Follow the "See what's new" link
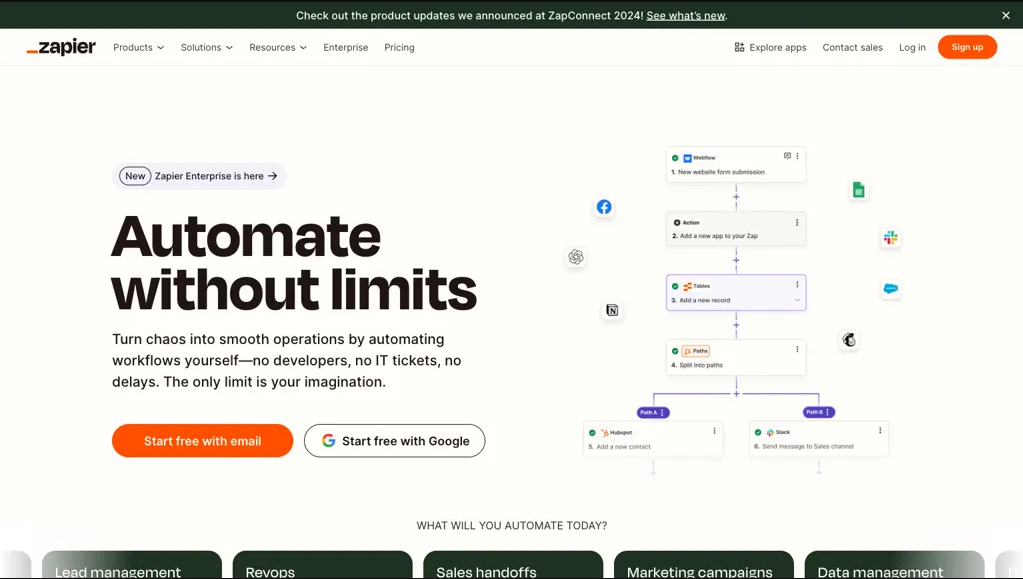This screenshot has height=579, width=1023. click(685, 15)
